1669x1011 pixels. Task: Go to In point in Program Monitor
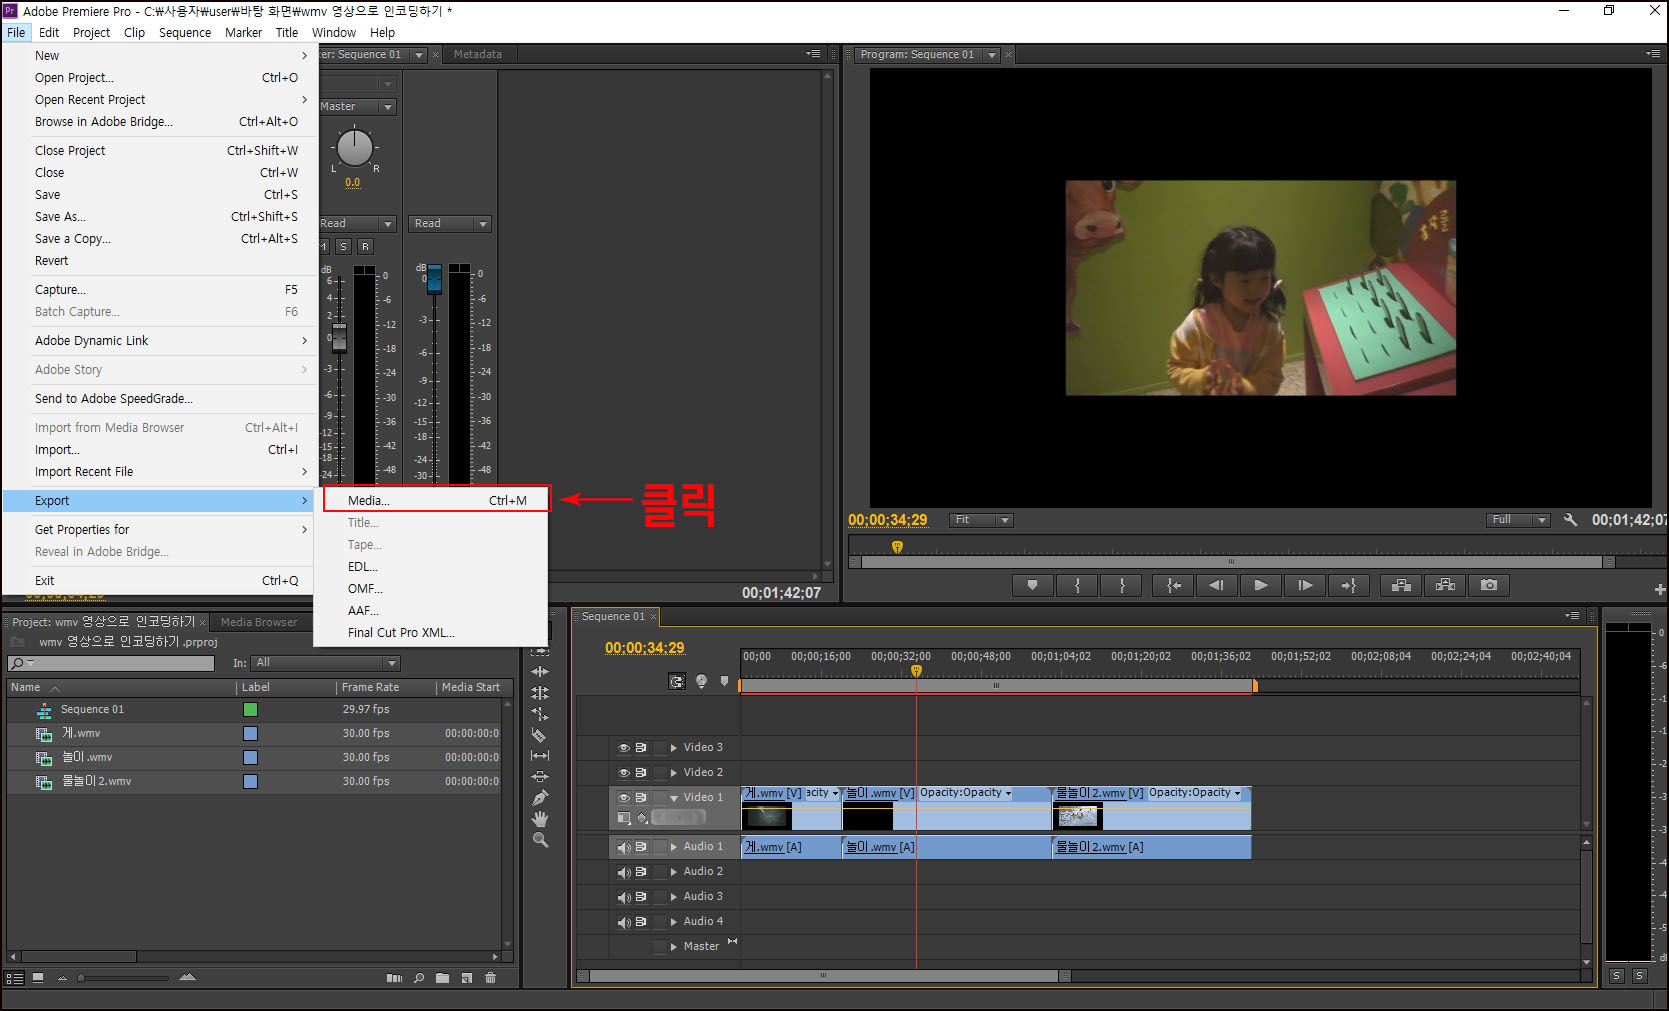click(x=1173, y=585)
